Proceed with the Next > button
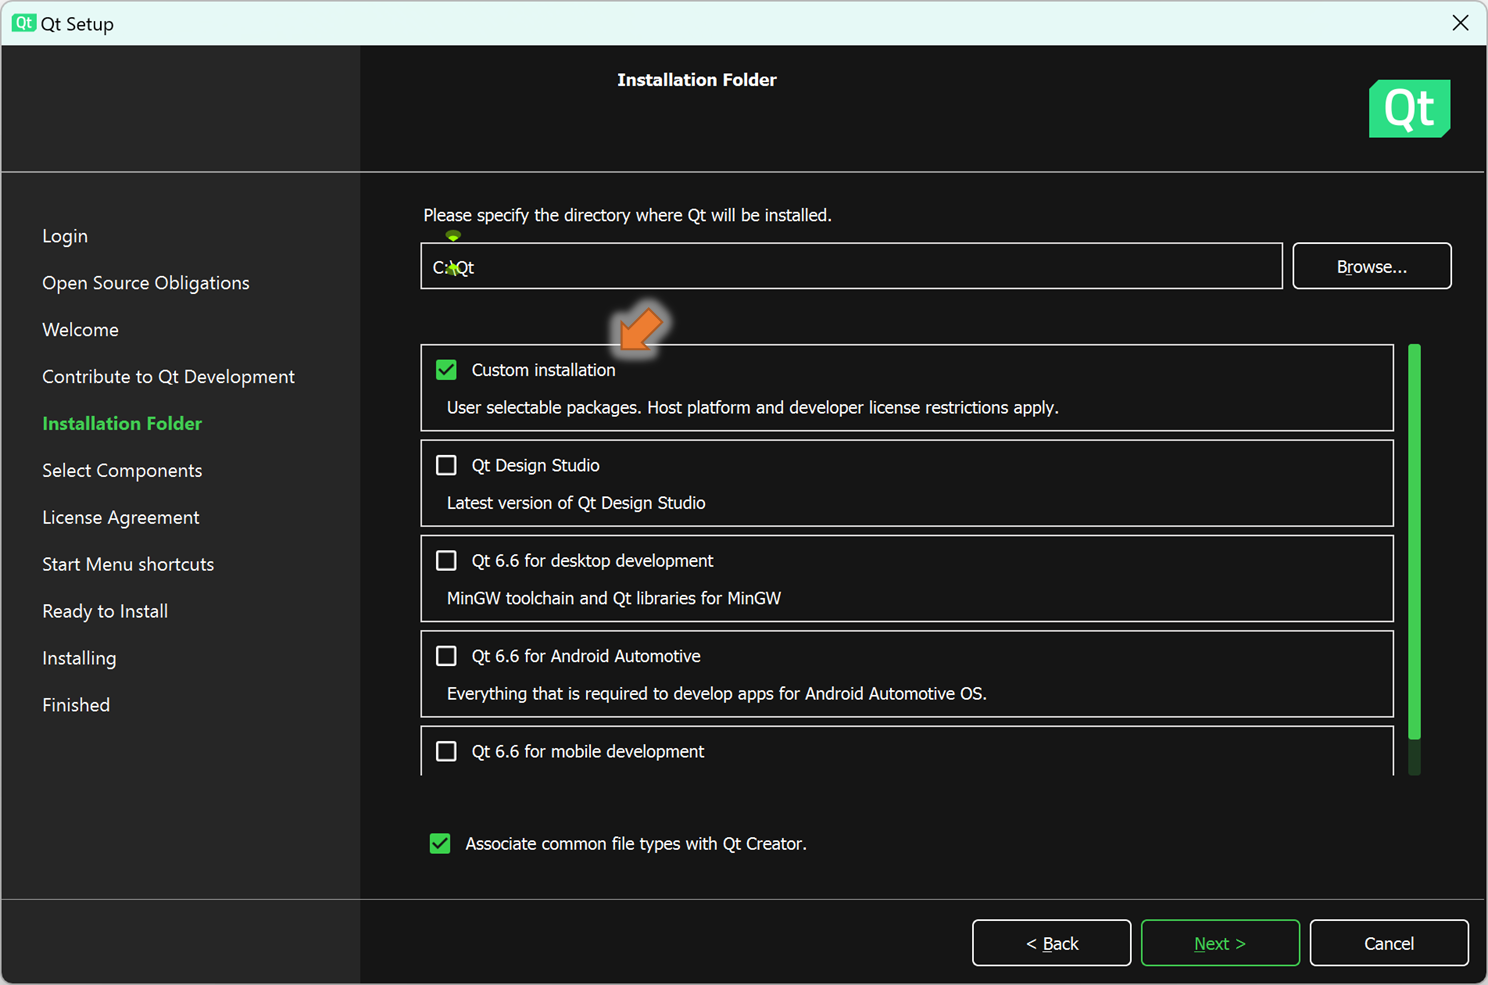Screen dimensions: 1488x985 [x=1220, y=943]
